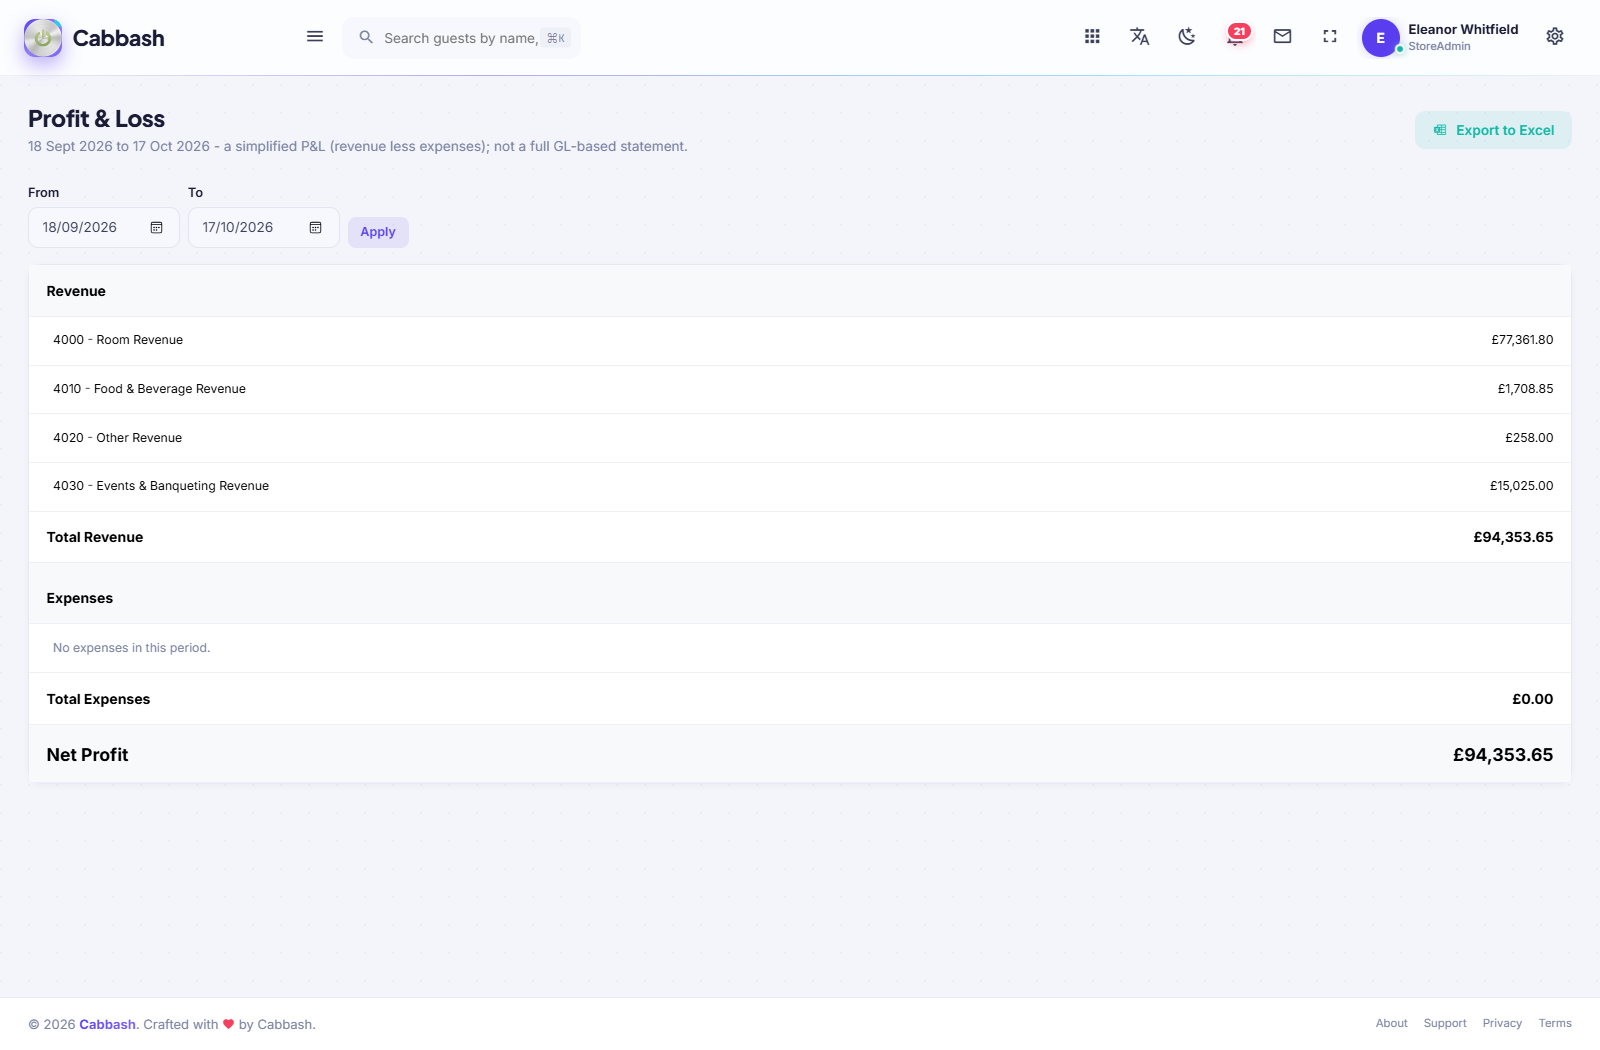
Task: Select the 4000 - Room Revenue row
Action: 800,341
